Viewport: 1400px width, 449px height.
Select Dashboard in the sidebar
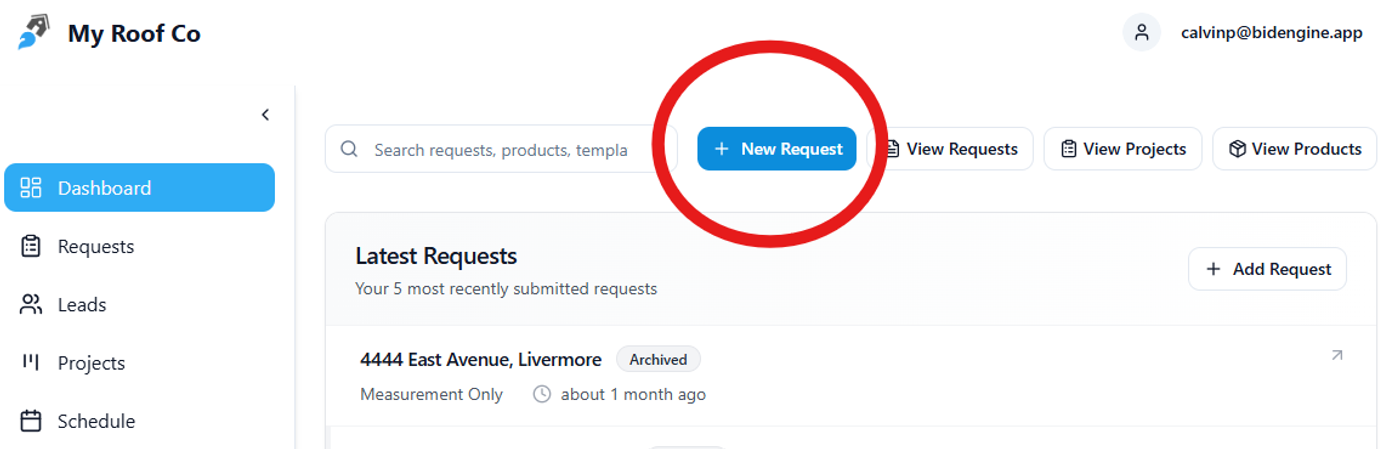[x=139, y=188]
